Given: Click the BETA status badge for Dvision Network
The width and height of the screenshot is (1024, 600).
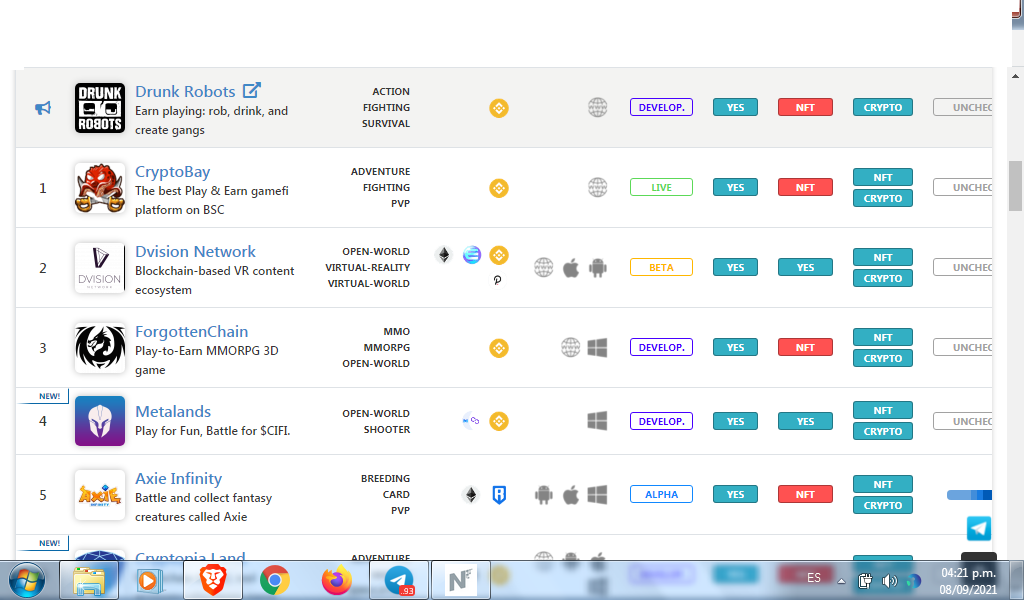Looking at the screenshot, I should pyautogui.click(x=662, y=267).
